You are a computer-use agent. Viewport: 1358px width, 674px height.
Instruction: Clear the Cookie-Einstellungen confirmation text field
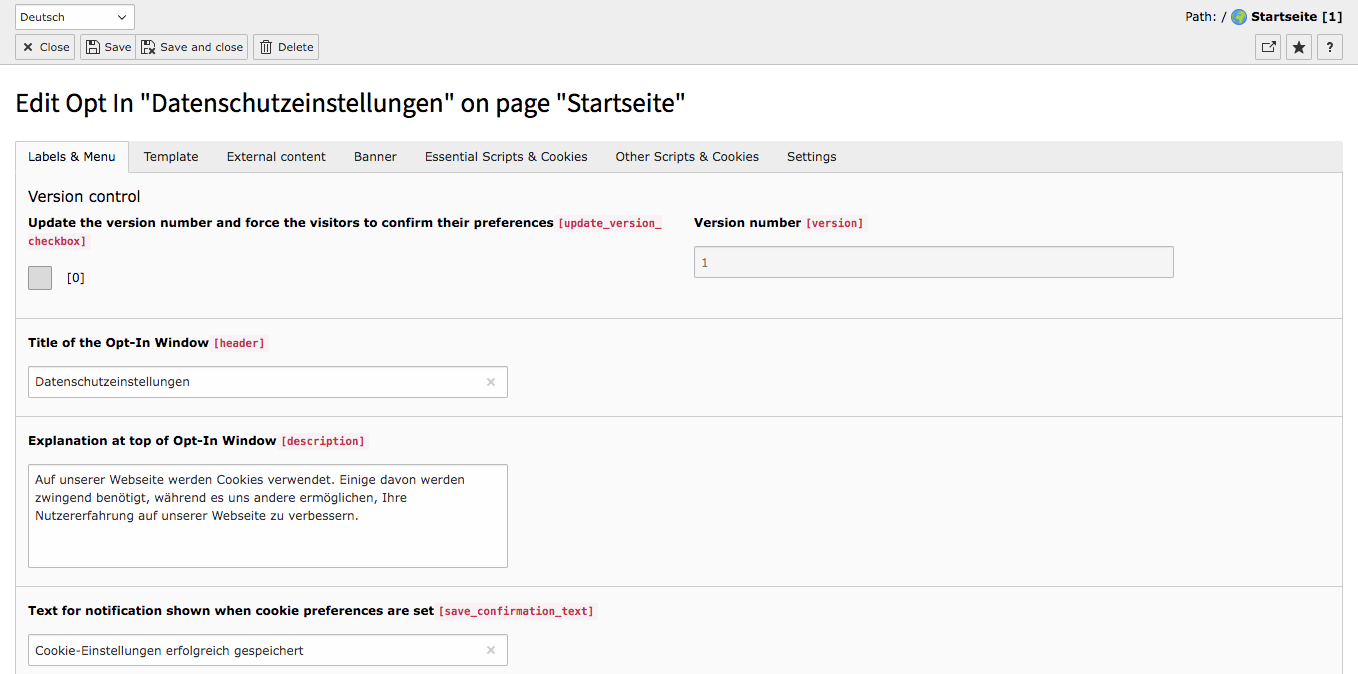(491, 650)
